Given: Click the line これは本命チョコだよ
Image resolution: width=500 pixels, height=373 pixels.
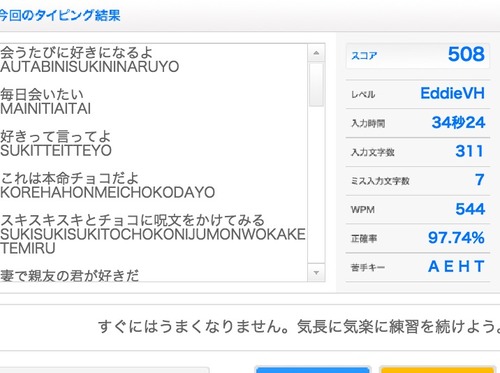Looking at the screenshot, I should click(x=69, y=178).
